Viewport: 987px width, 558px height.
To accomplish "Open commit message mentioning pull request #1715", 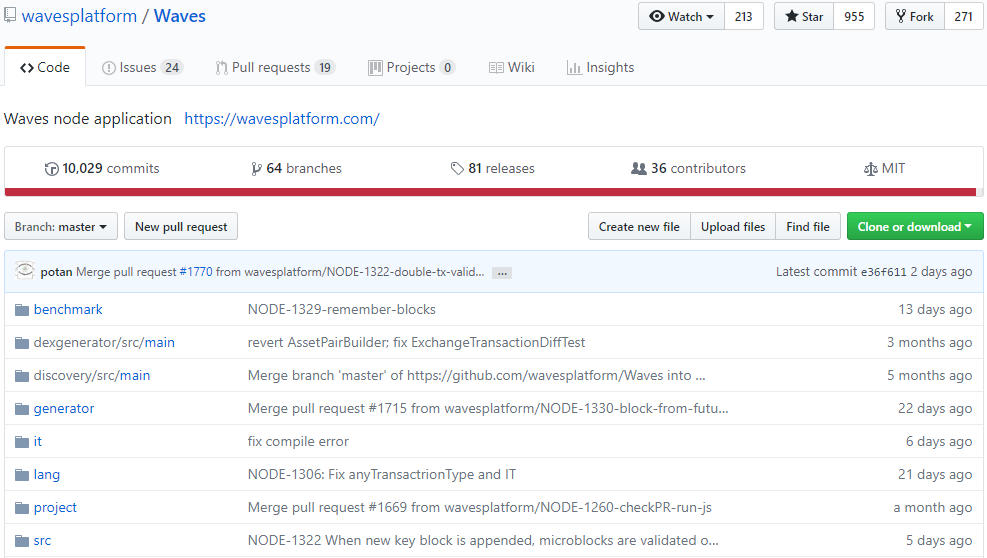I will (488, 409).
